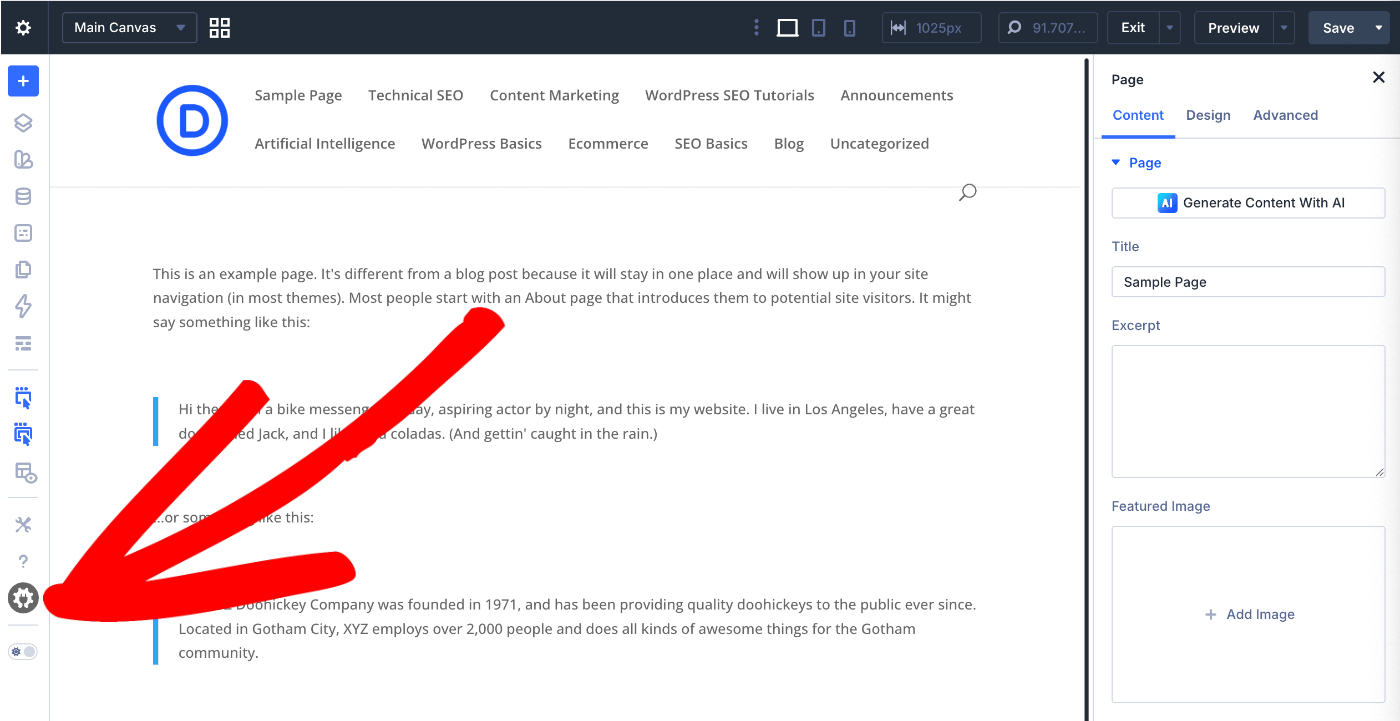Select the desktop view mode

point(787,28)
